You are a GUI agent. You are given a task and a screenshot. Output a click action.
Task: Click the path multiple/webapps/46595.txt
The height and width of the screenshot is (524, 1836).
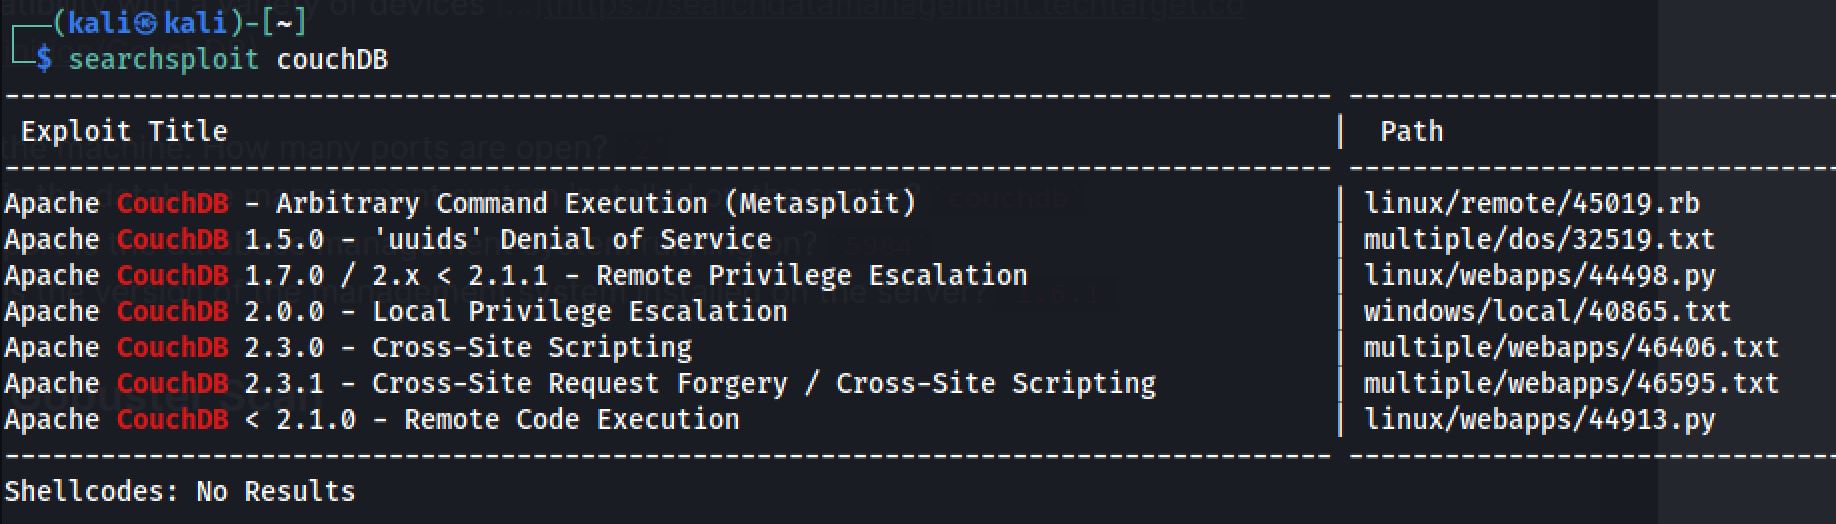(x=1571, y=383)
